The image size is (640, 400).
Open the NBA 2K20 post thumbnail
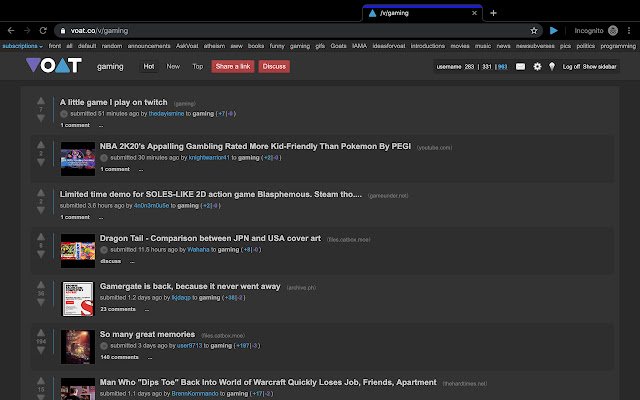tap(78, 159)
